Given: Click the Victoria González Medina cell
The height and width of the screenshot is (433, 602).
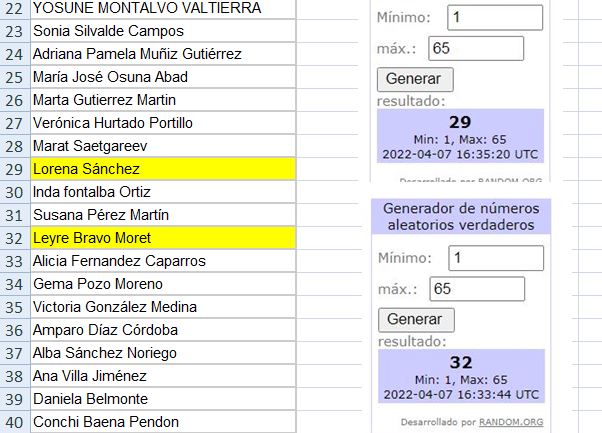Looking at the screenshot, I should point(163,307).
